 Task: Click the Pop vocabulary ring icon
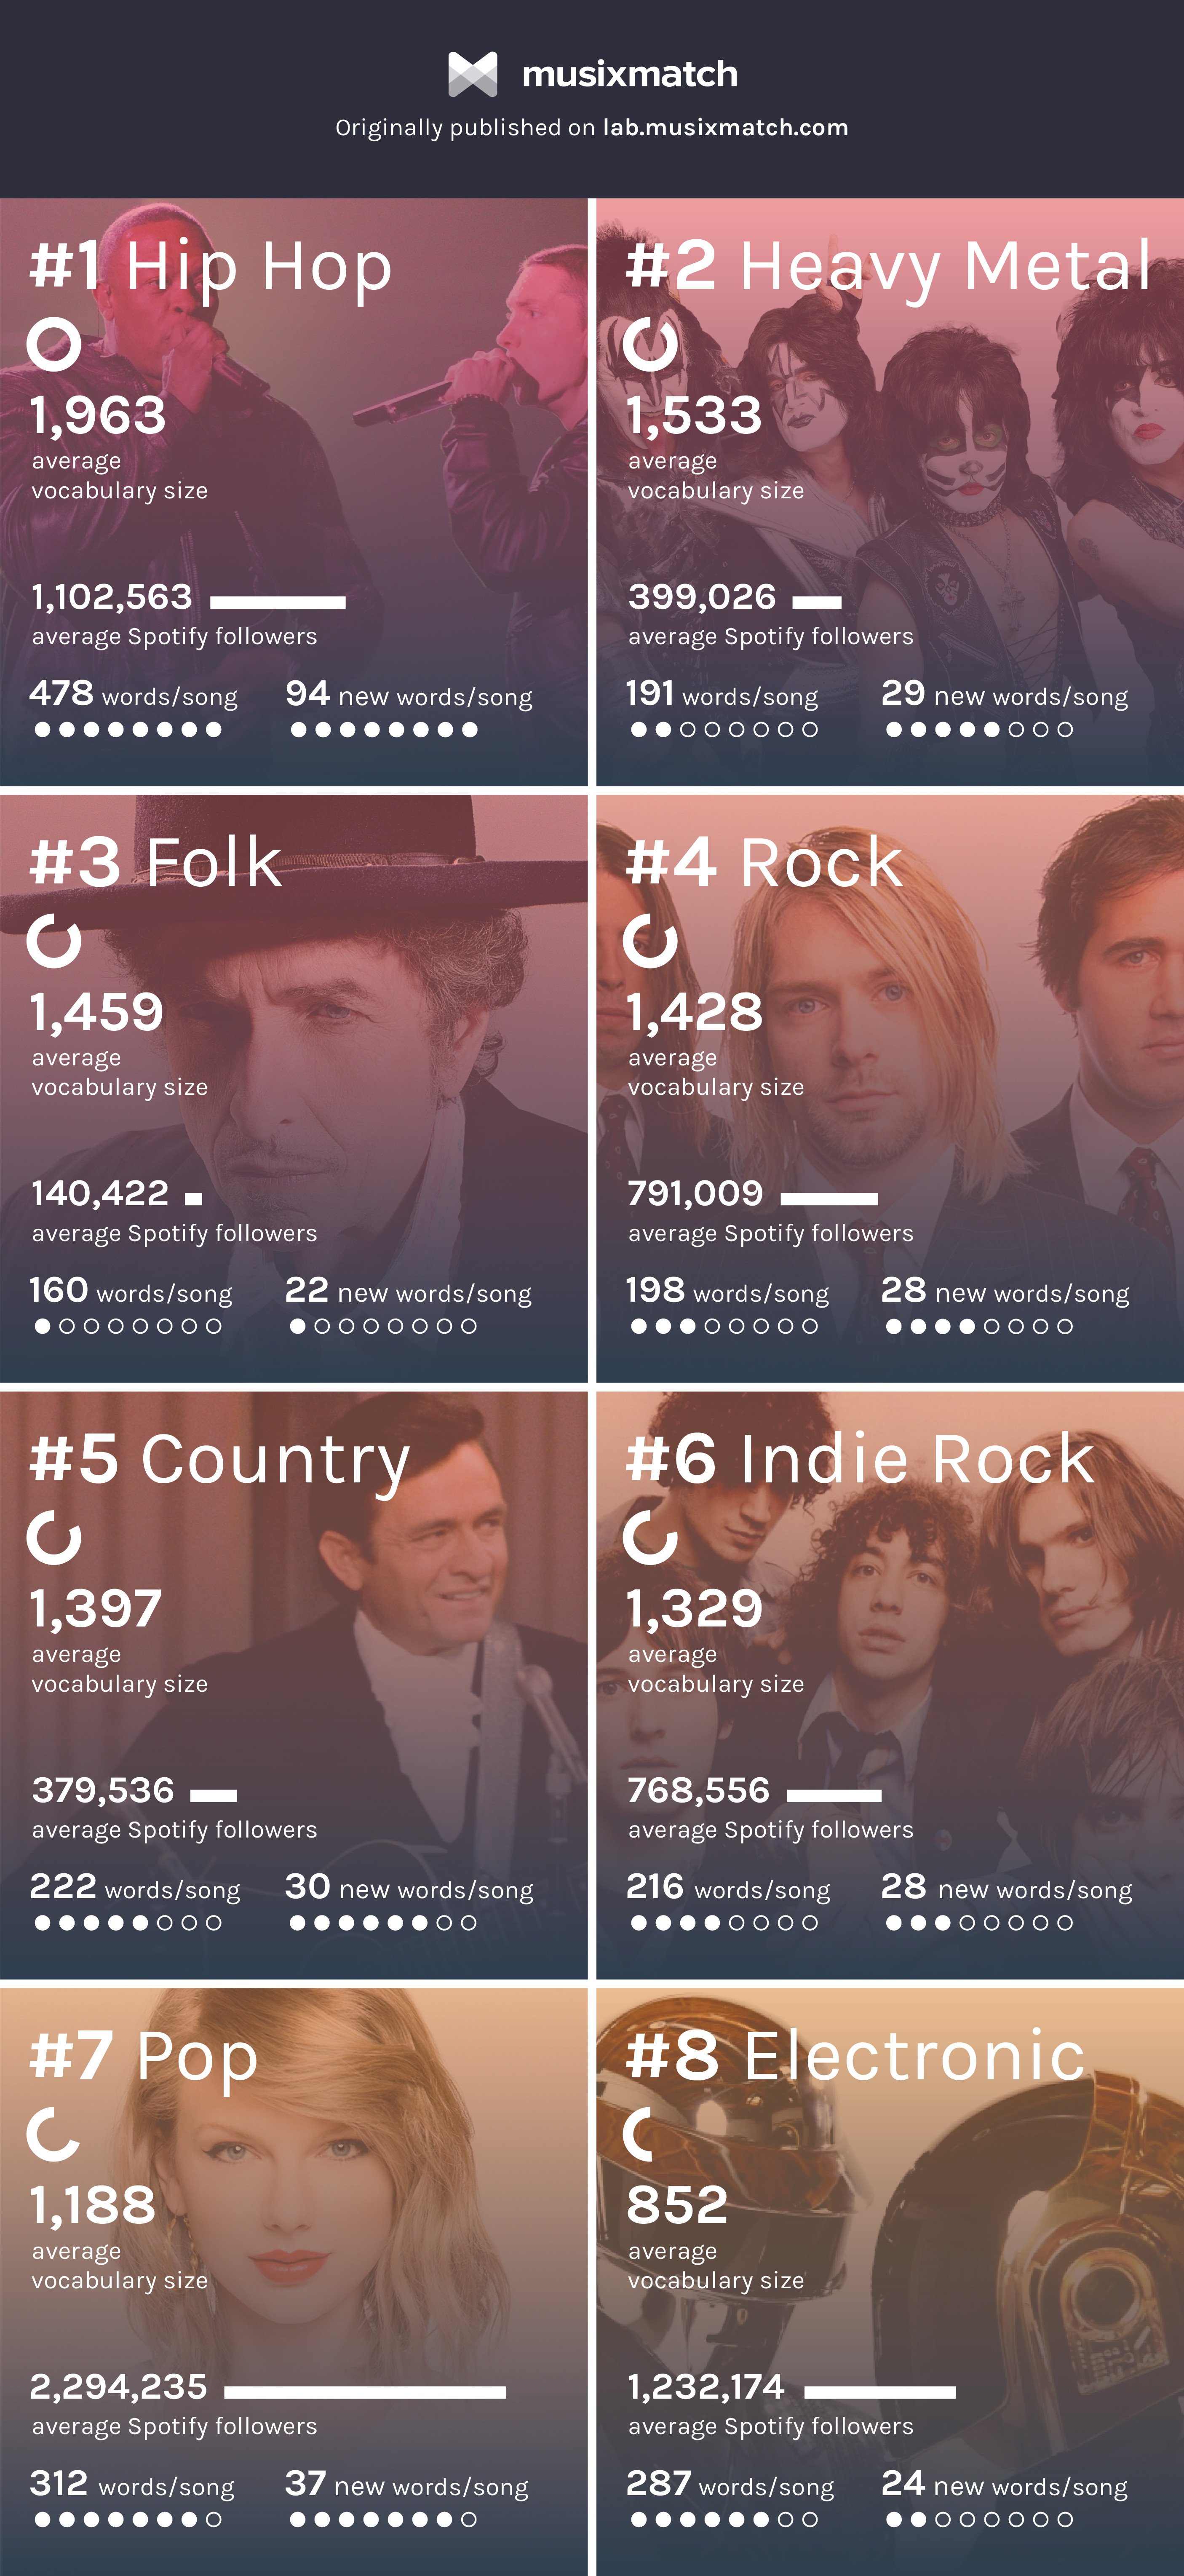[54, 2134]
